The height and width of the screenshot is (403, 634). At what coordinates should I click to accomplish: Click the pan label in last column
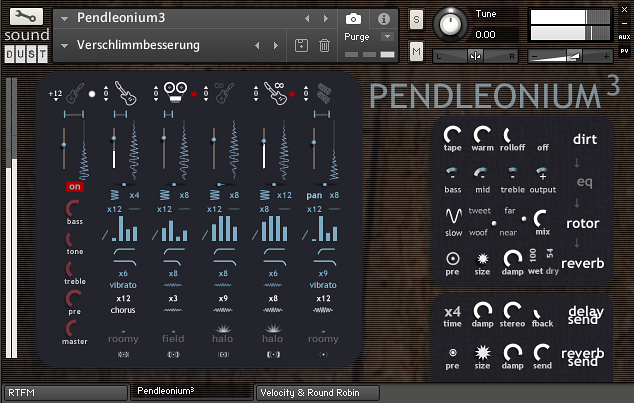click(x=314, y=196)
